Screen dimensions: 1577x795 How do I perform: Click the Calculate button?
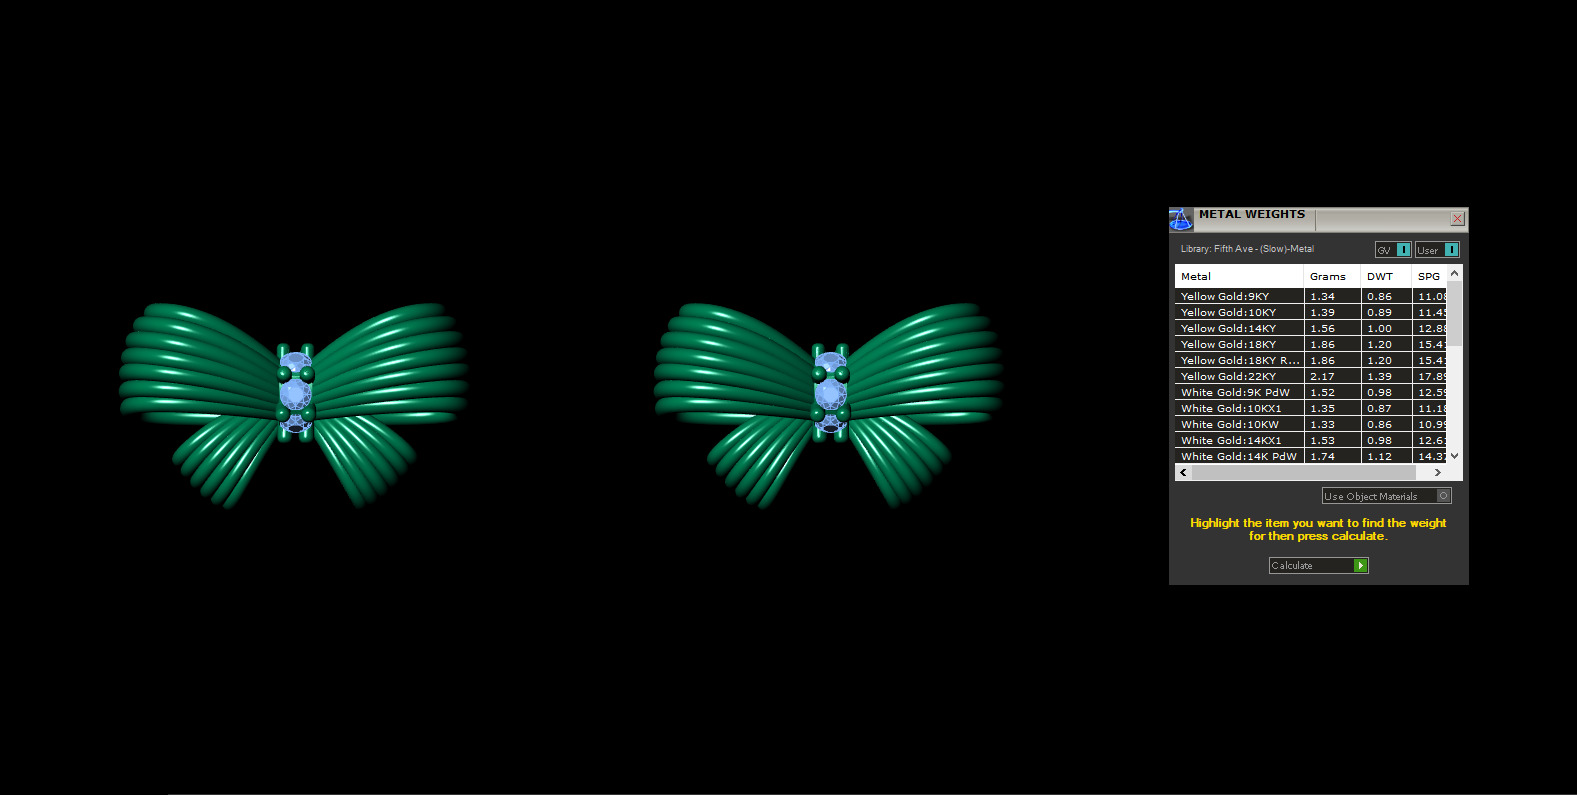(1318, 566)
